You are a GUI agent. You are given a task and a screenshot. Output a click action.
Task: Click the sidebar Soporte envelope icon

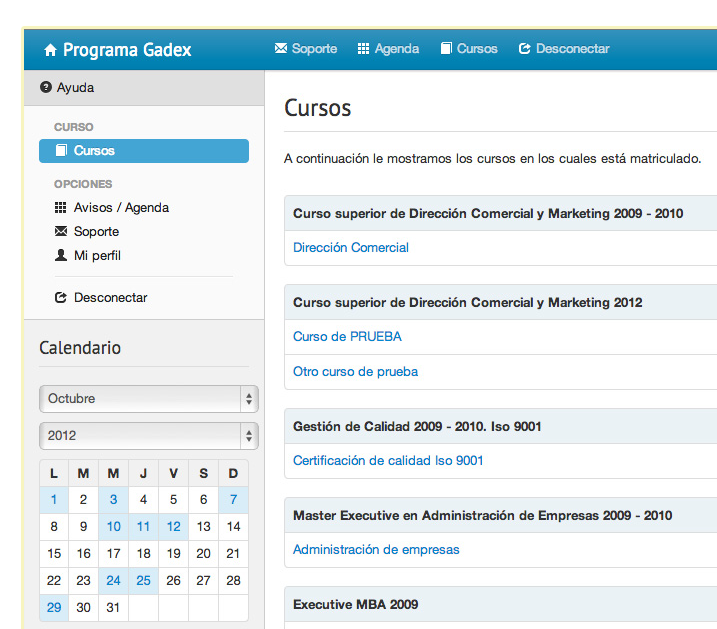coord(60,231)
